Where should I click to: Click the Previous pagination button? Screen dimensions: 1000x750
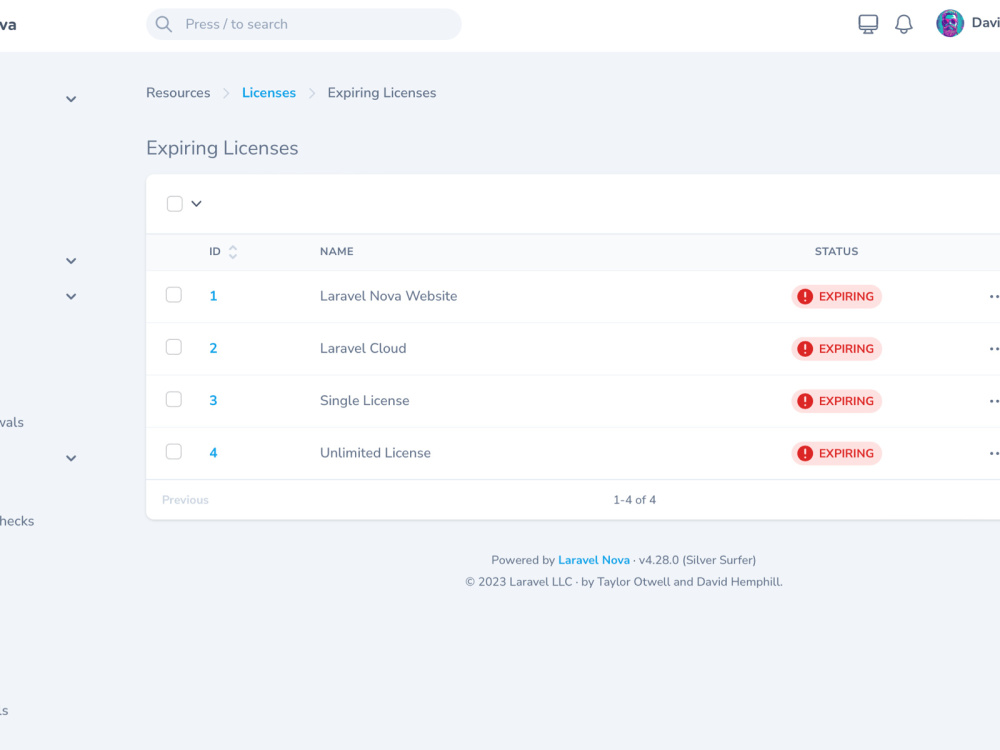pyautogui.click(x=185, y=500)
